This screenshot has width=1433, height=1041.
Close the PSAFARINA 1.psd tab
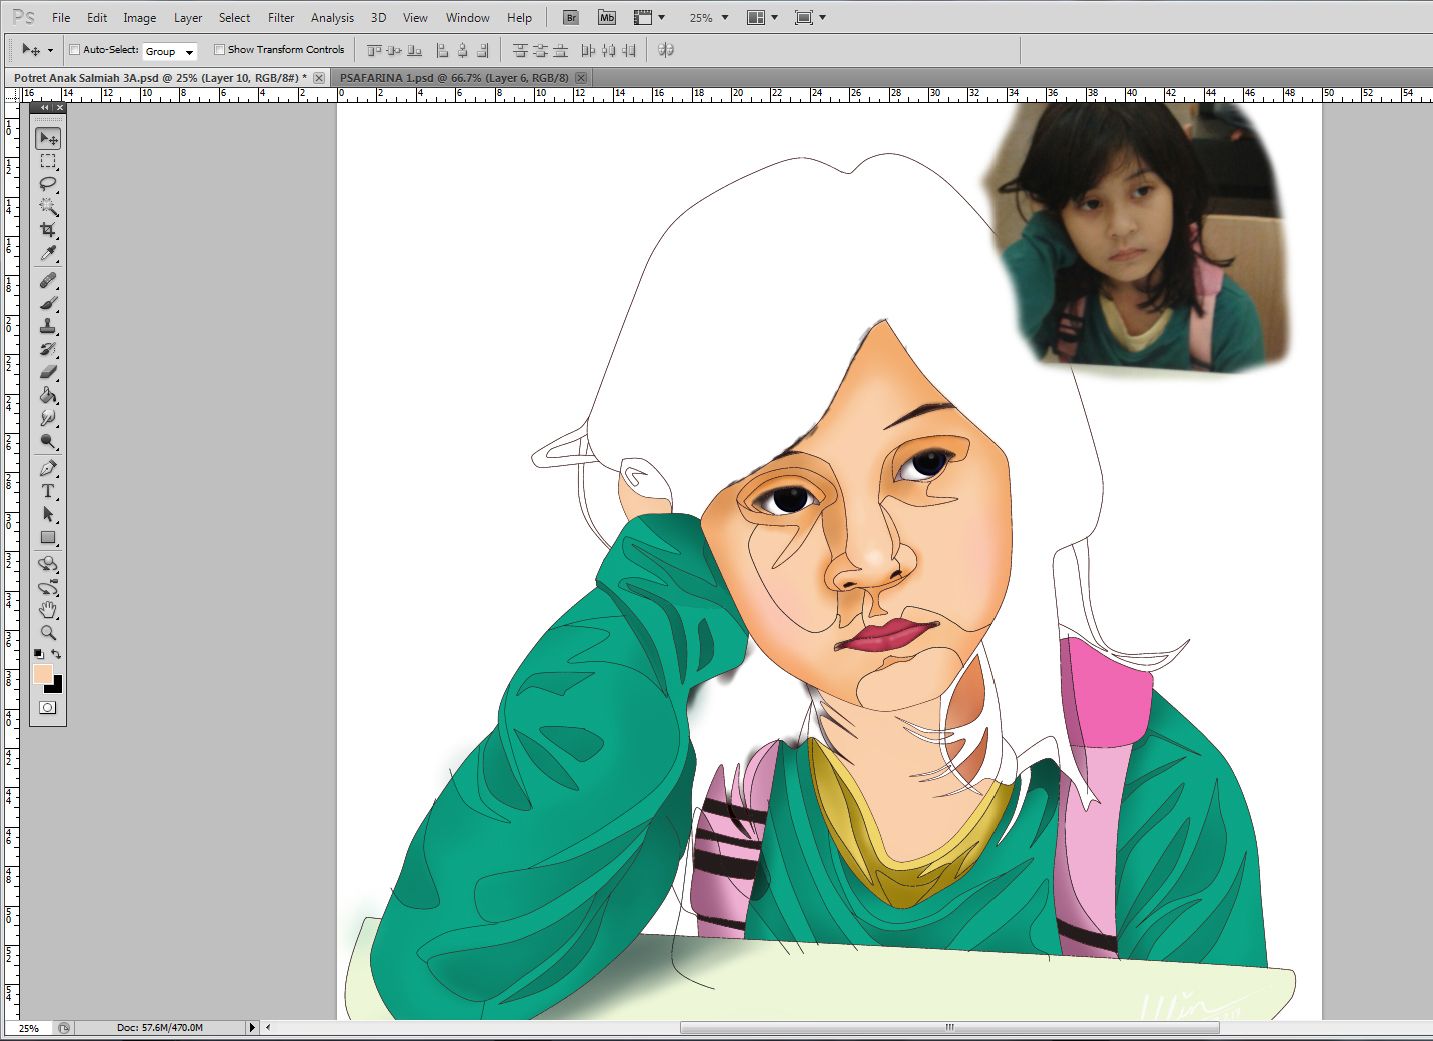pos(581,77)
